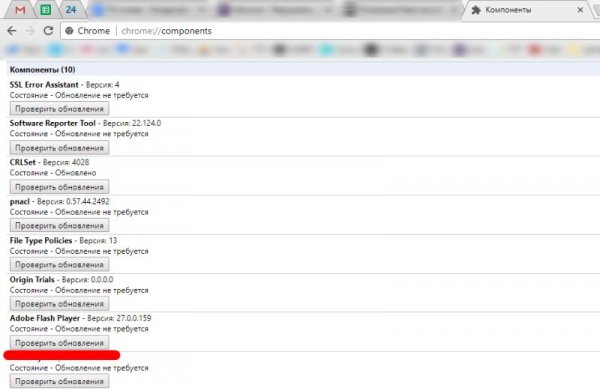Check updates for Origin Trials
The image size is (600, 390).
click(59, 304)
